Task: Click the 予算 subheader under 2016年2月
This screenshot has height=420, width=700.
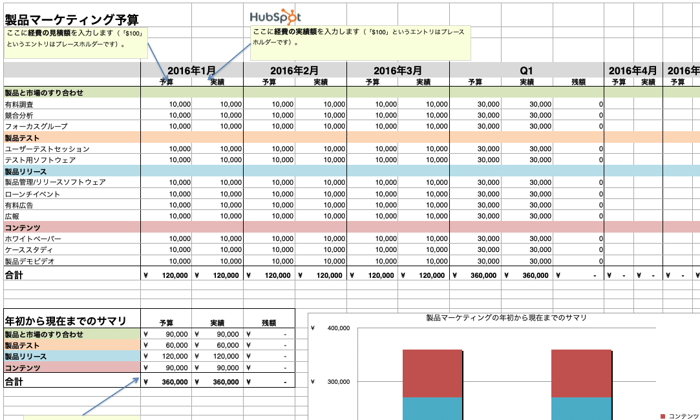Action: [269, 82]
